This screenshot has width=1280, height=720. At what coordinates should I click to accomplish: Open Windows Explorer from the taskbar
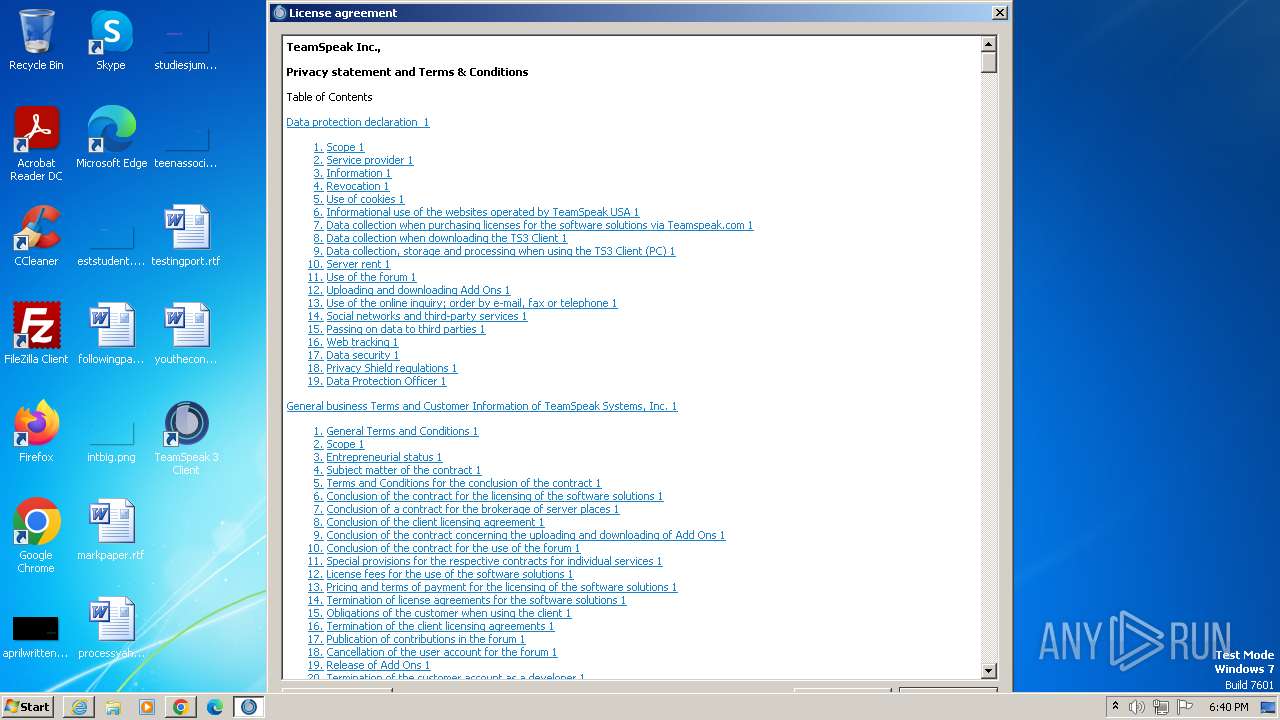click(113, 707)
